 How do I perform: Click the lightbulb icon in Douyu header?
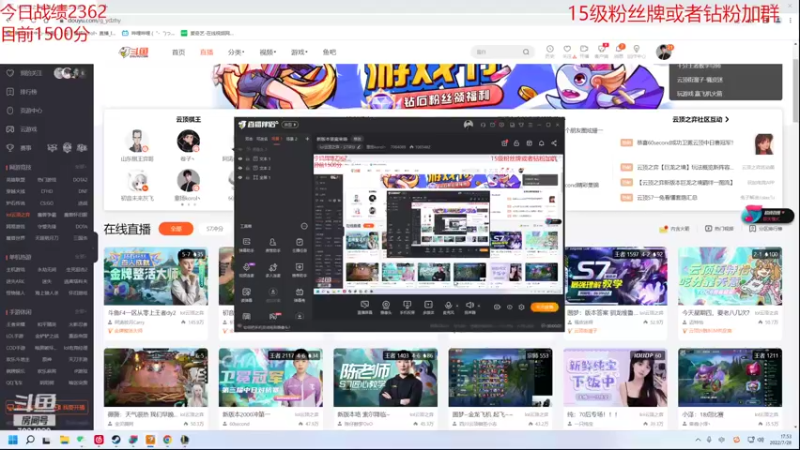tap(636, 49)
